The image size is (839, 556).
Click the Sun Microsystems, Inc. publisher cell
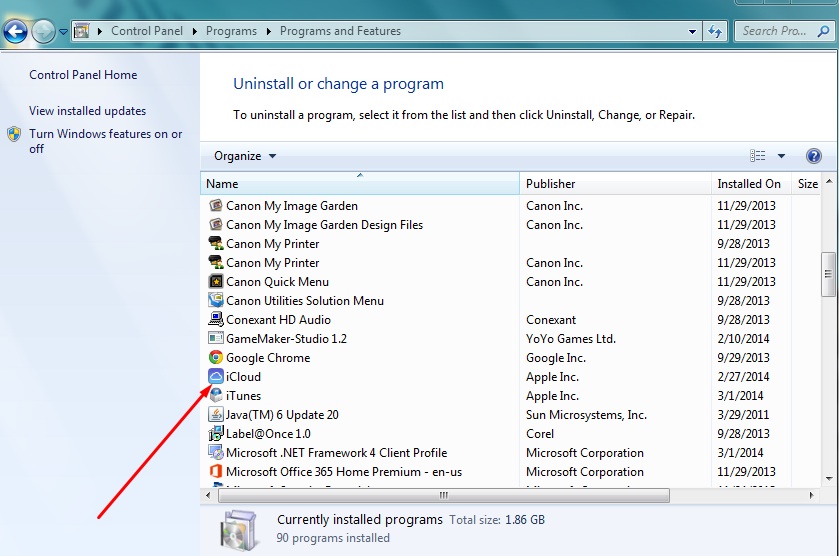pos(586,415)
